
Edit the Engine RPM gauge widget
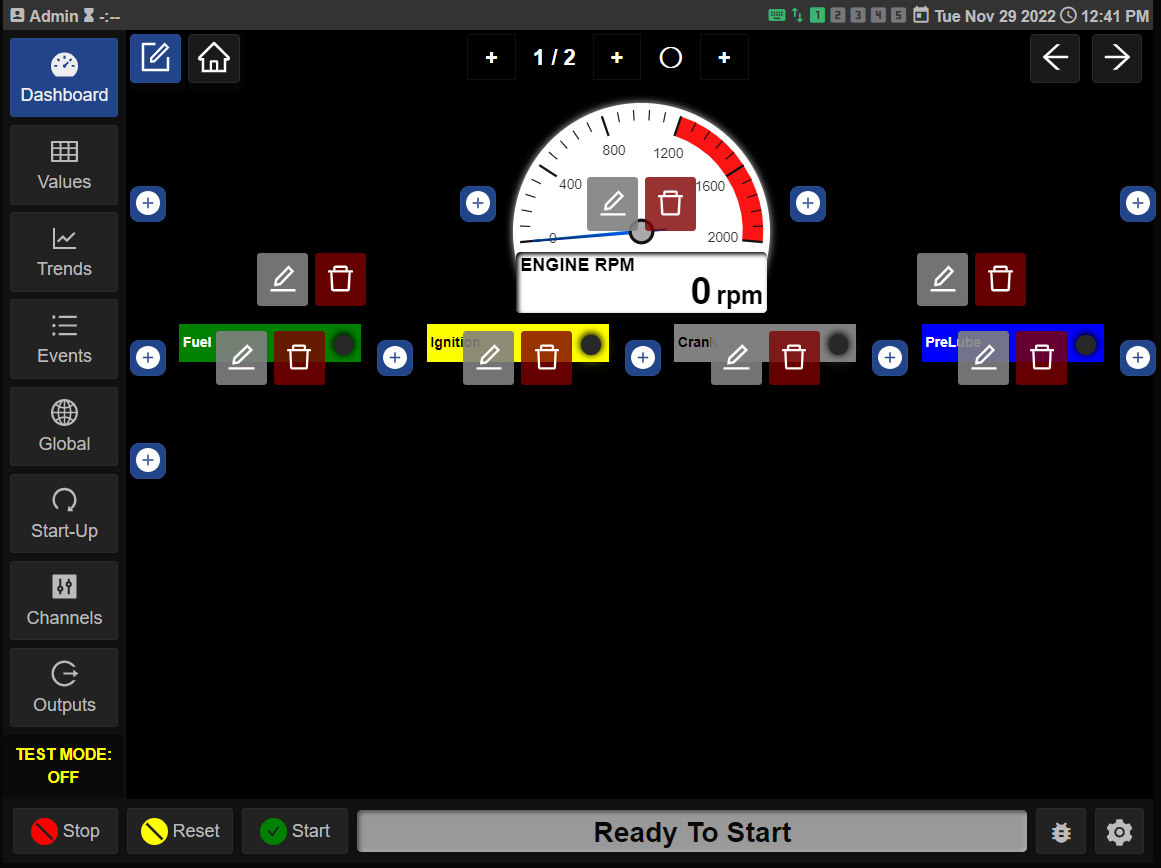[x=612, y=203]
